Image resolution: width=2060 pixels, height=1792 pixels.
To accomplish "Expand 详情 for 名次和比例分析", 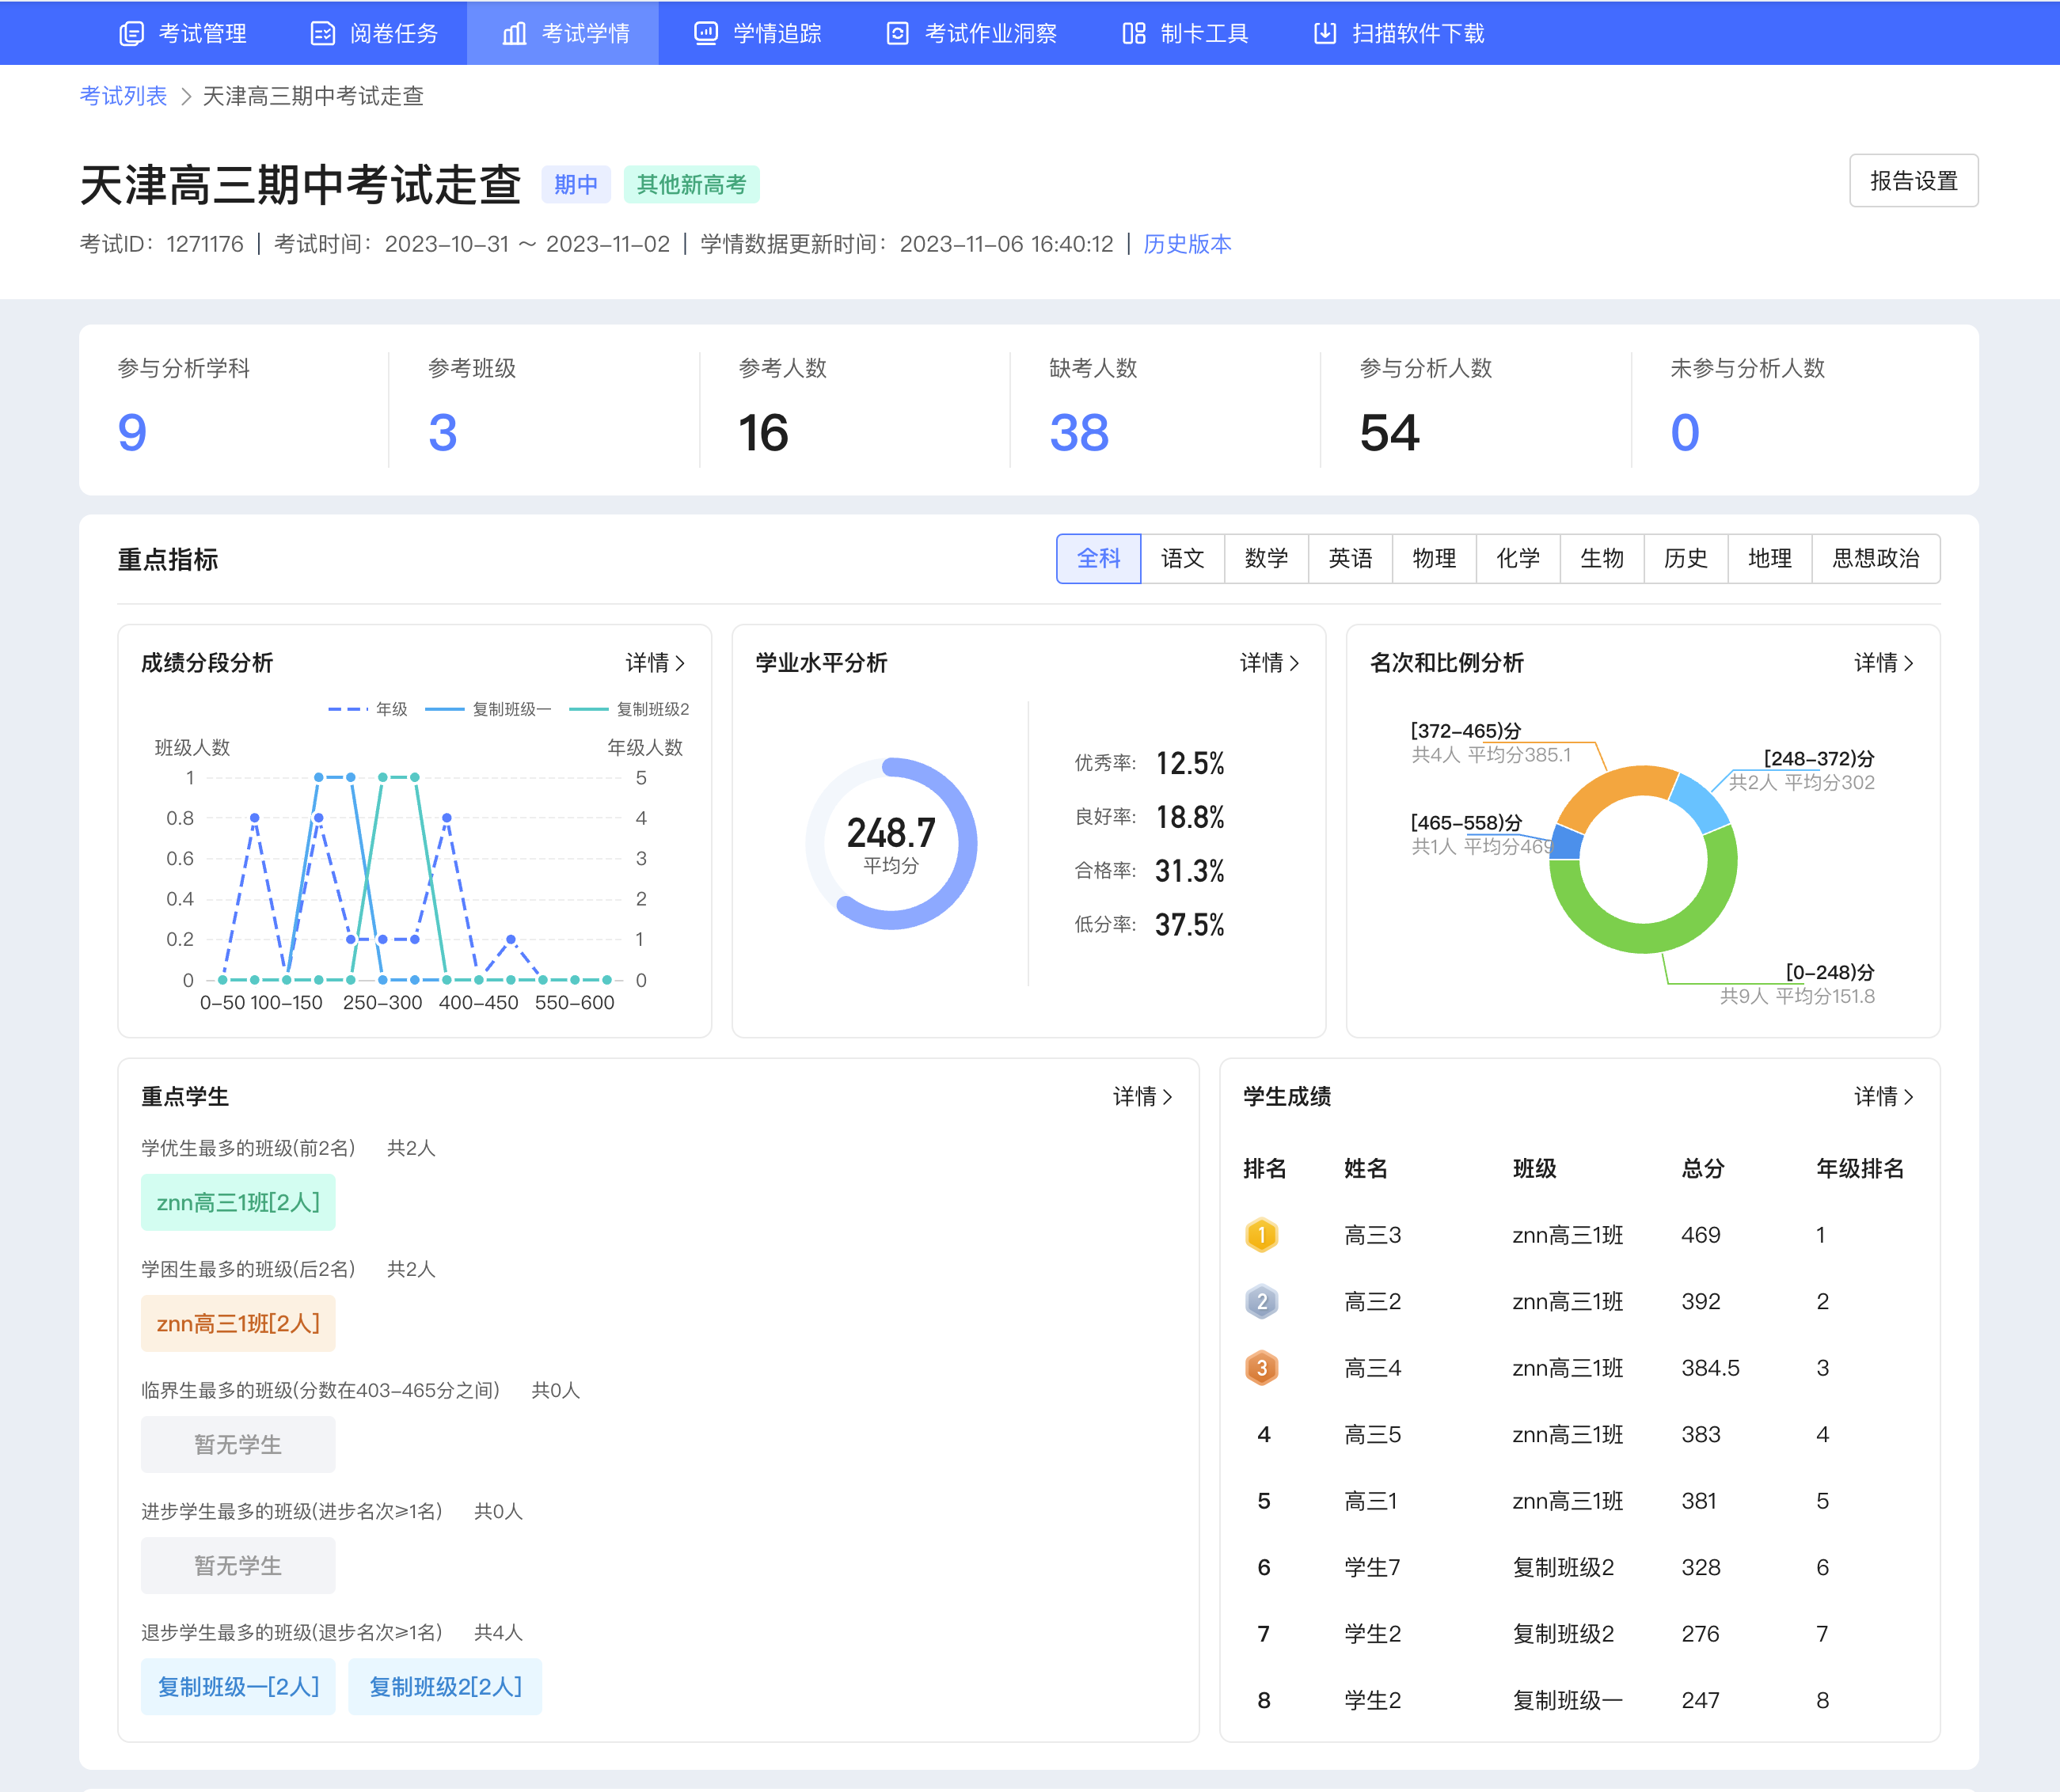I will pyautogui.click(x=1884, y=663).
